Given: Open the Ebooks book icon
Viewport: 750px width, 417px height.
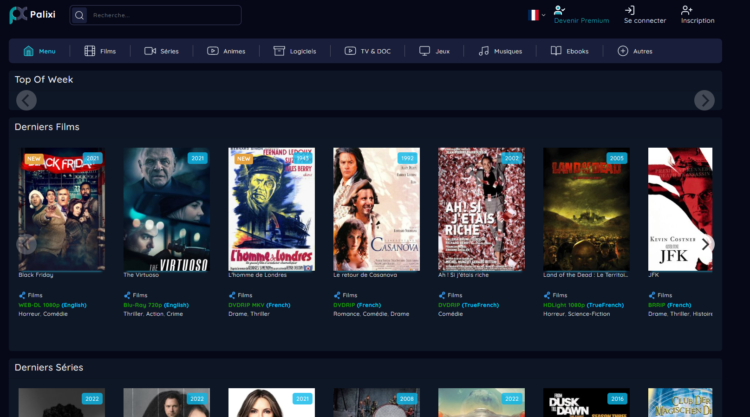Looking at the screenshot, I should click(556, 51).
